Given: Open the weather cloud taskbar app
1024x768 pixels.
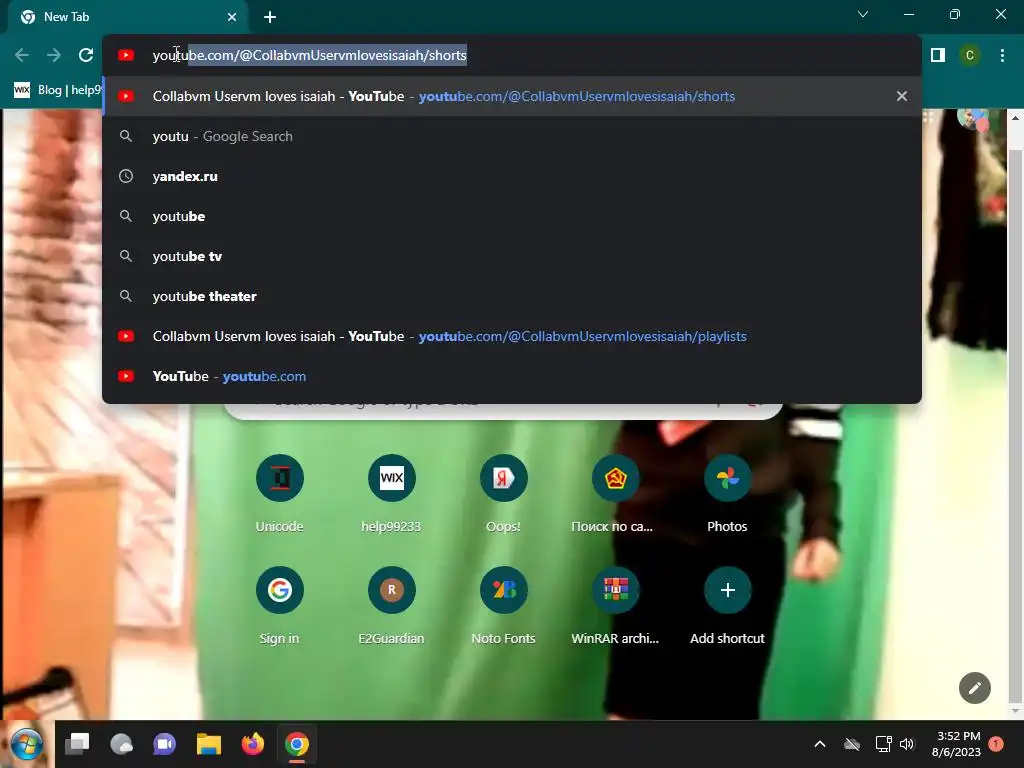Looking at the screenshot, I should click(121, 744).
